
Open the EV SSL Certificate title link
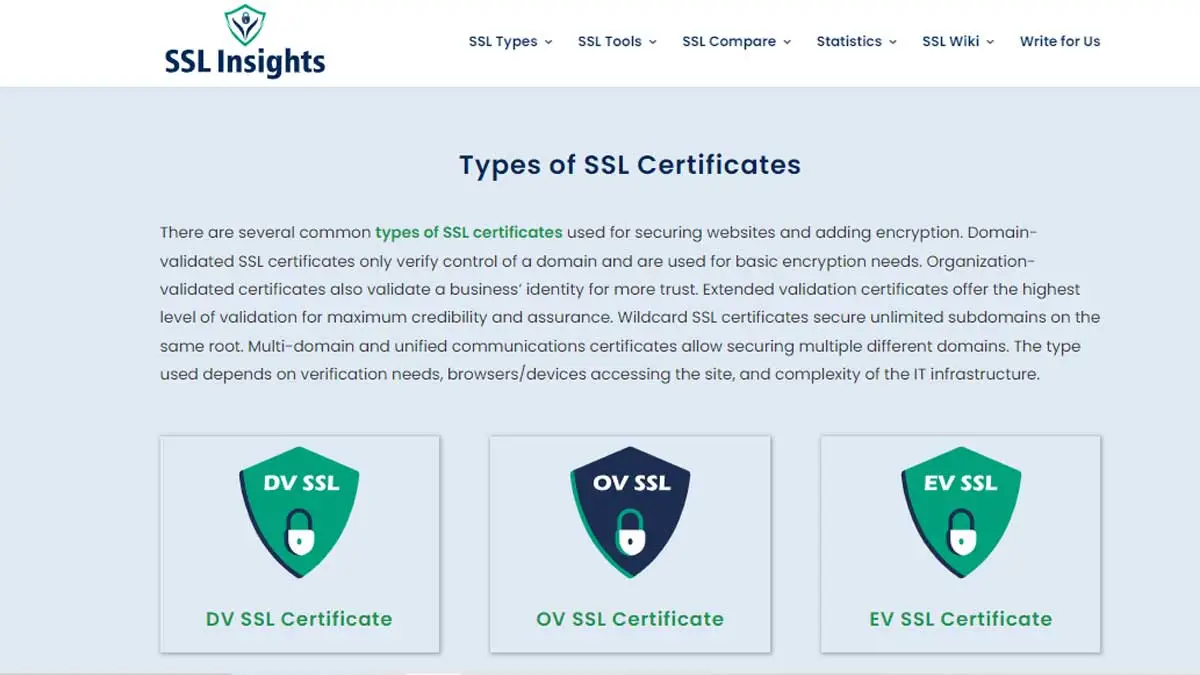pyautogui.click(x=960, y=619)
